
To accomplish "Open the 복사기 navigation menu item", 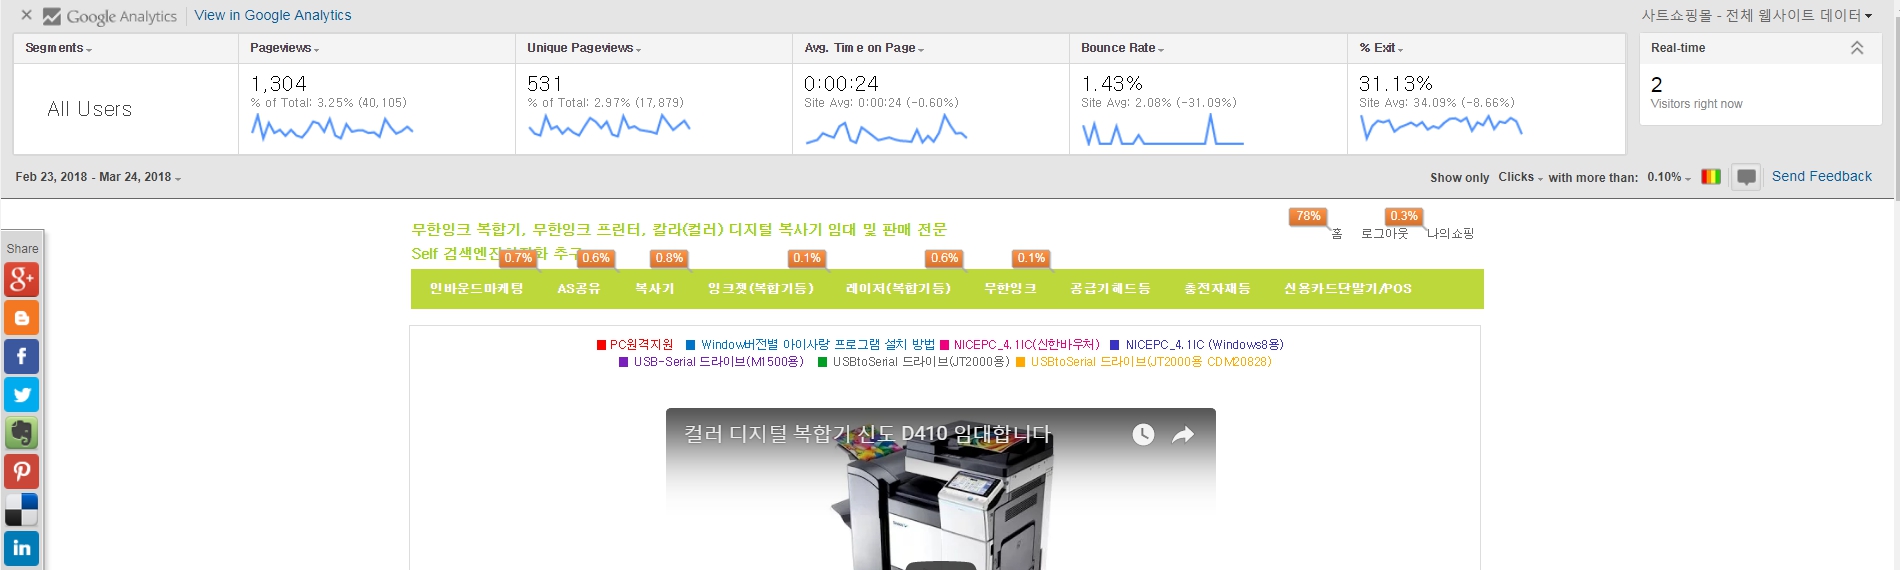I will tap(655, 288).
